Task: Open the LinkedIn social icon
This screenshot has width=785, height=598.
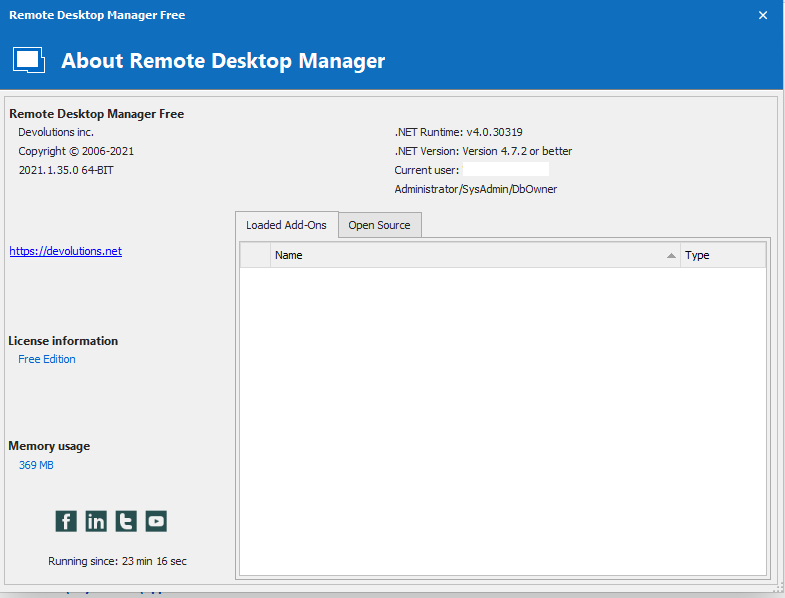Action: [96, 521]
